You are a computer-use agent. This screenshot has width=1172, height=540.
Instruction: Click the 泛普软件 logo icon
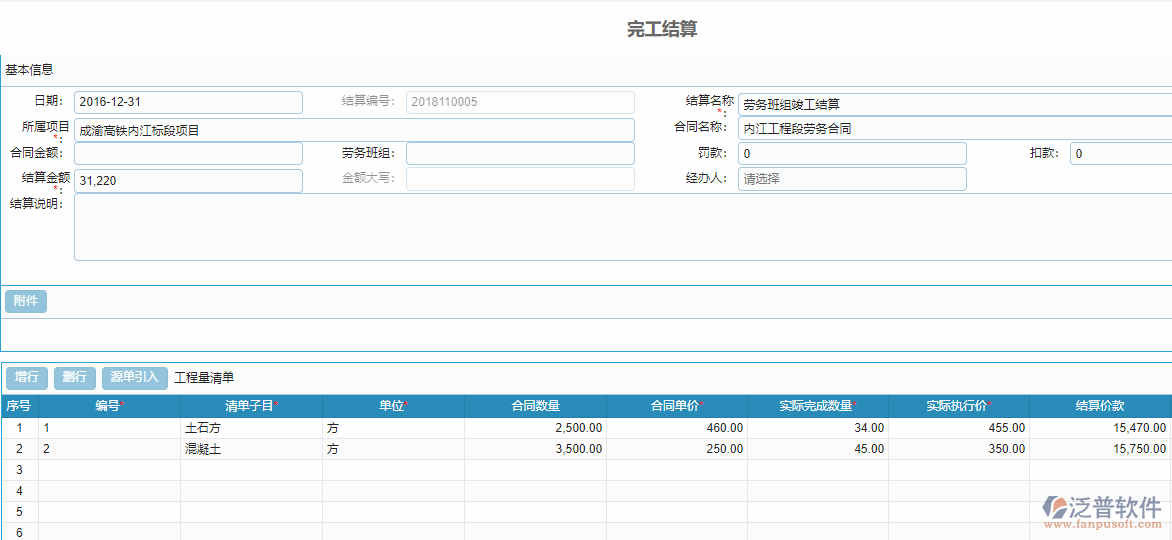[x=1058, y=507]
